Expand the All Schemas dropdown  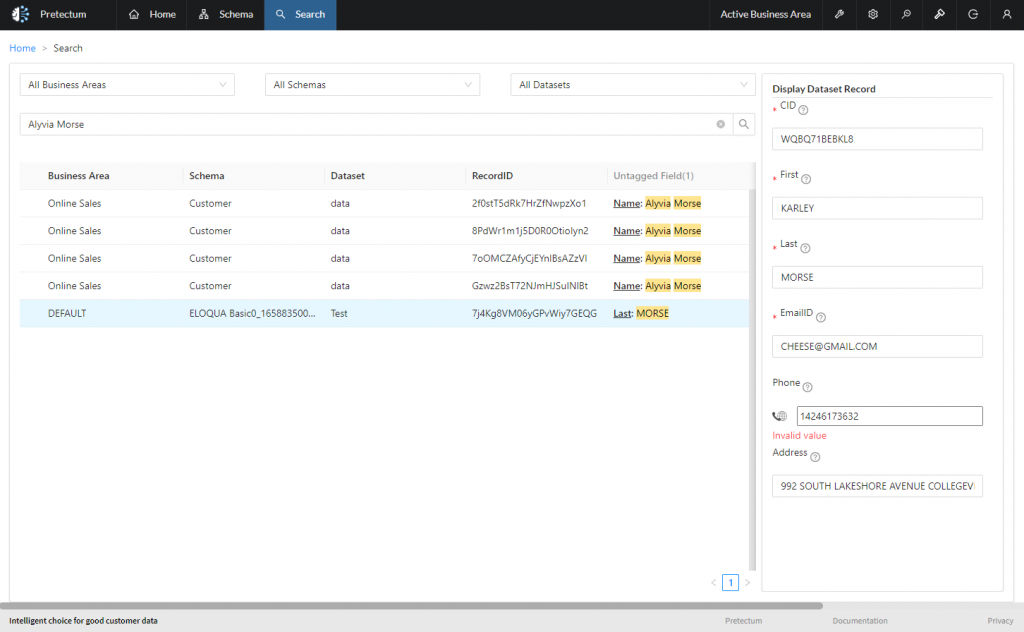pos(372,85)
